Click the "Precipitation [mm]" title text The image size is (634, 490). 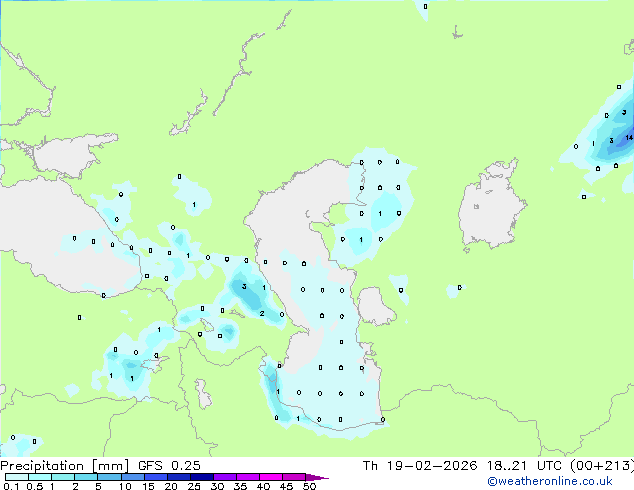[x=65, y=466]
